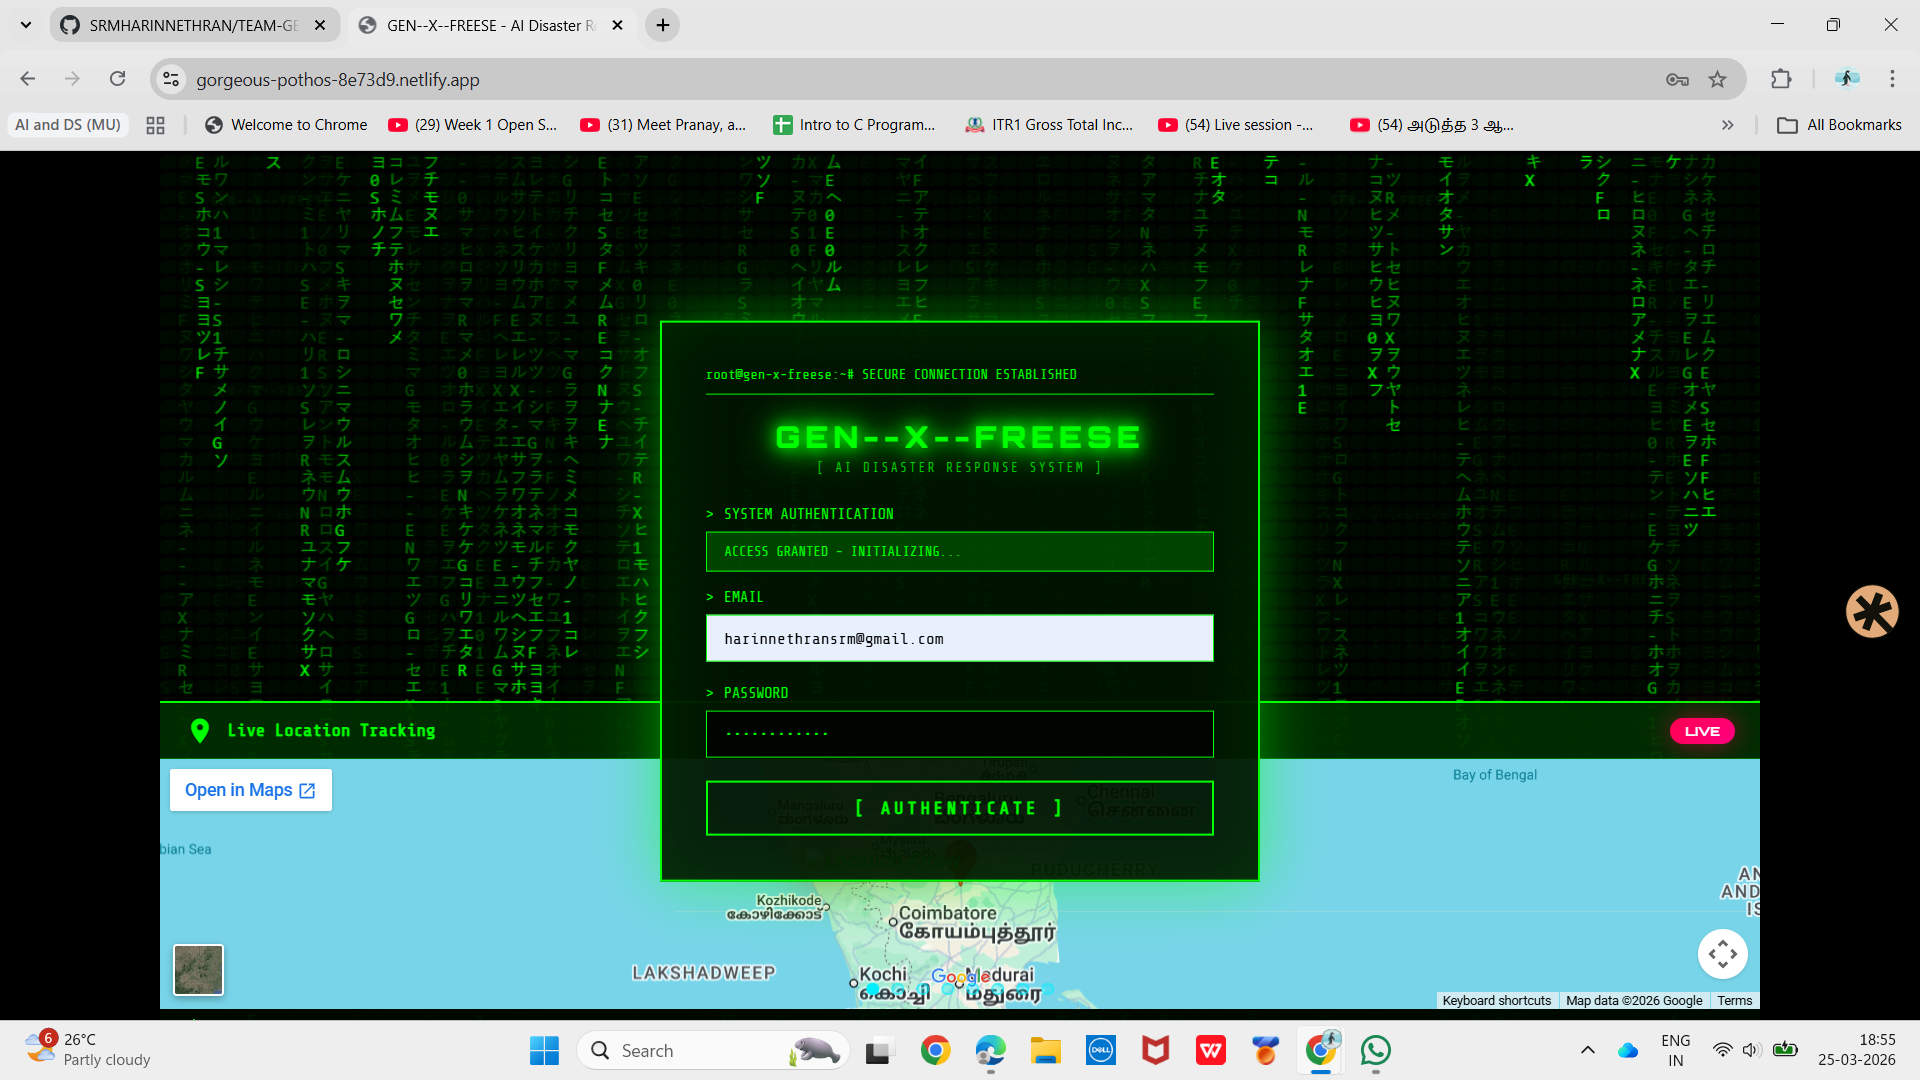Bookmark this page with star icon

1717,79
